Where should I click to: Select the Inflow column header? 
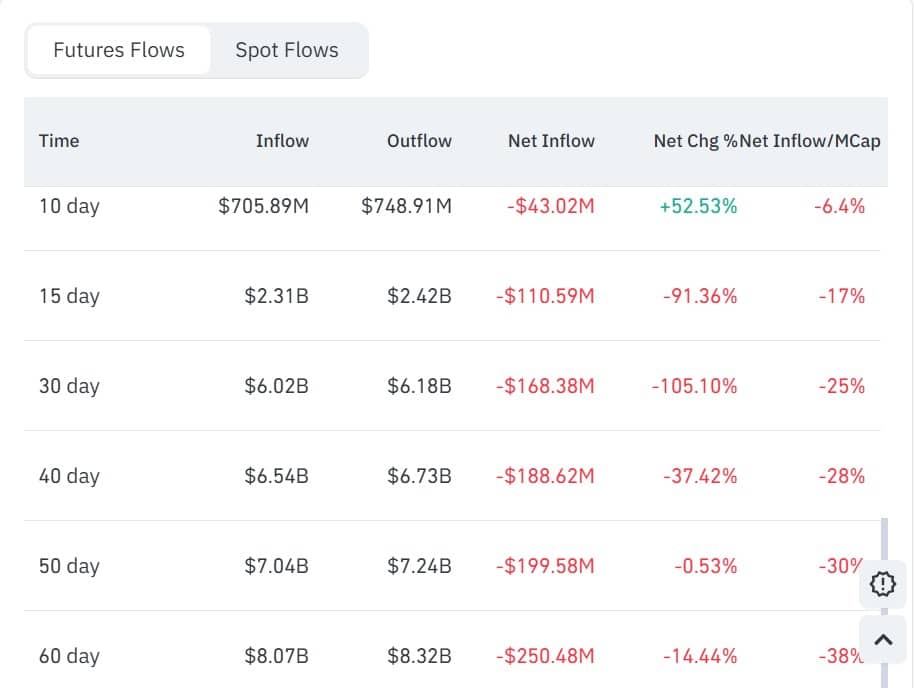pyautogui.click(x=282, y=141)
